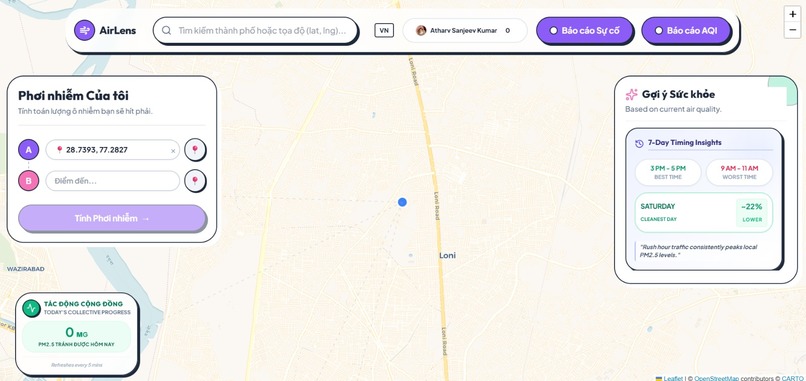
Task: Click the Loni label on the map
Action: (x=447, y=255)
